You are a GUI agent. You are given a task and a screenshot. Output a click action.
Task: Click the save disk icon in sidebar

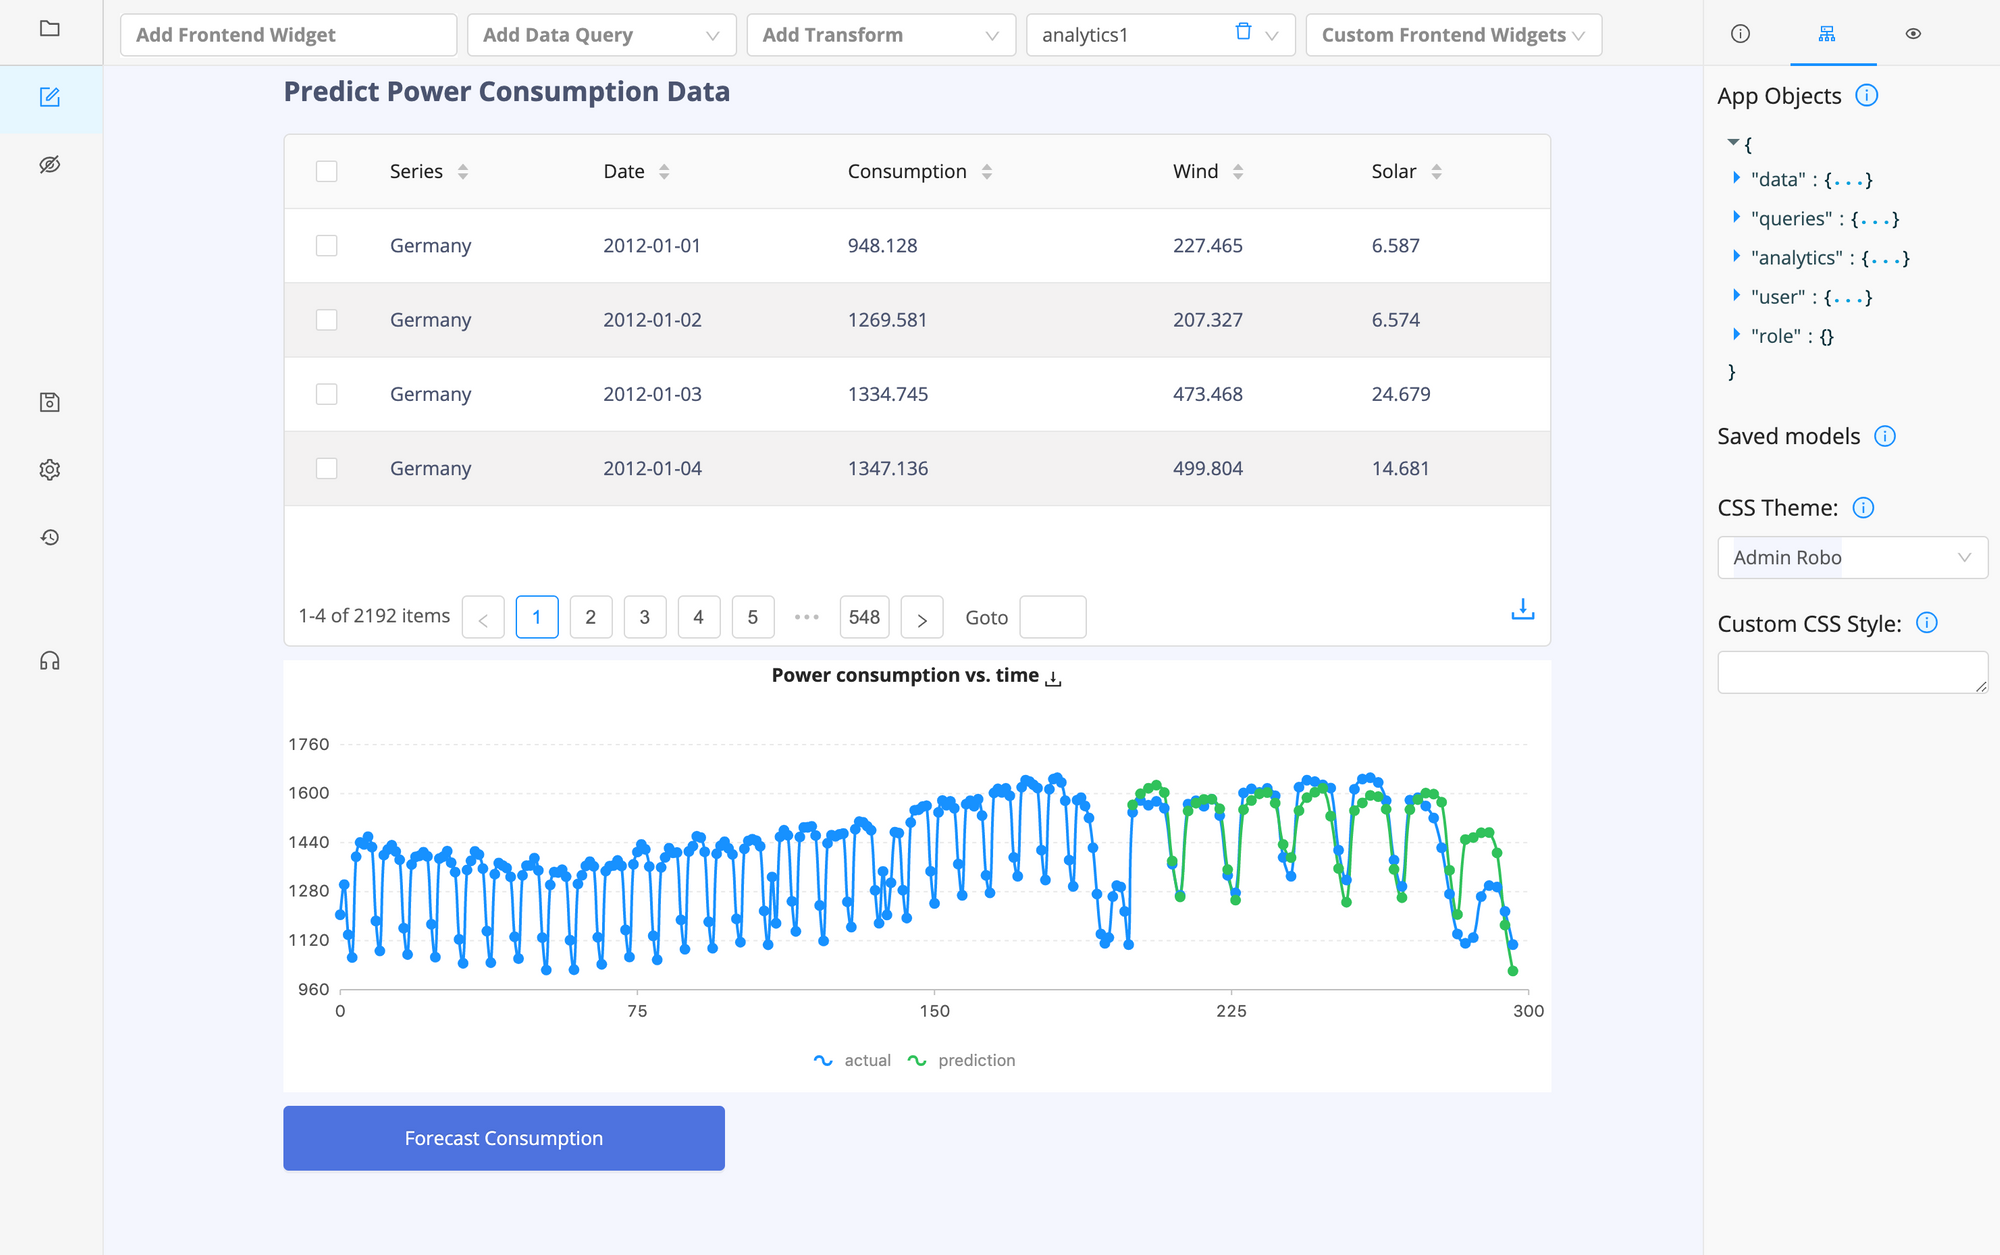click(49, 402)
